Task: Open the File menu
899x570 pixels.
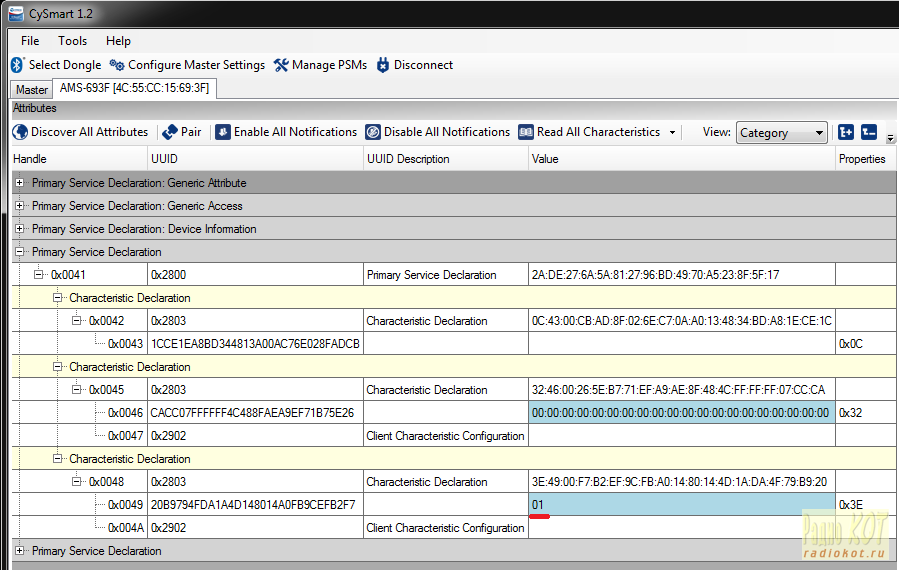Action: 30,41
